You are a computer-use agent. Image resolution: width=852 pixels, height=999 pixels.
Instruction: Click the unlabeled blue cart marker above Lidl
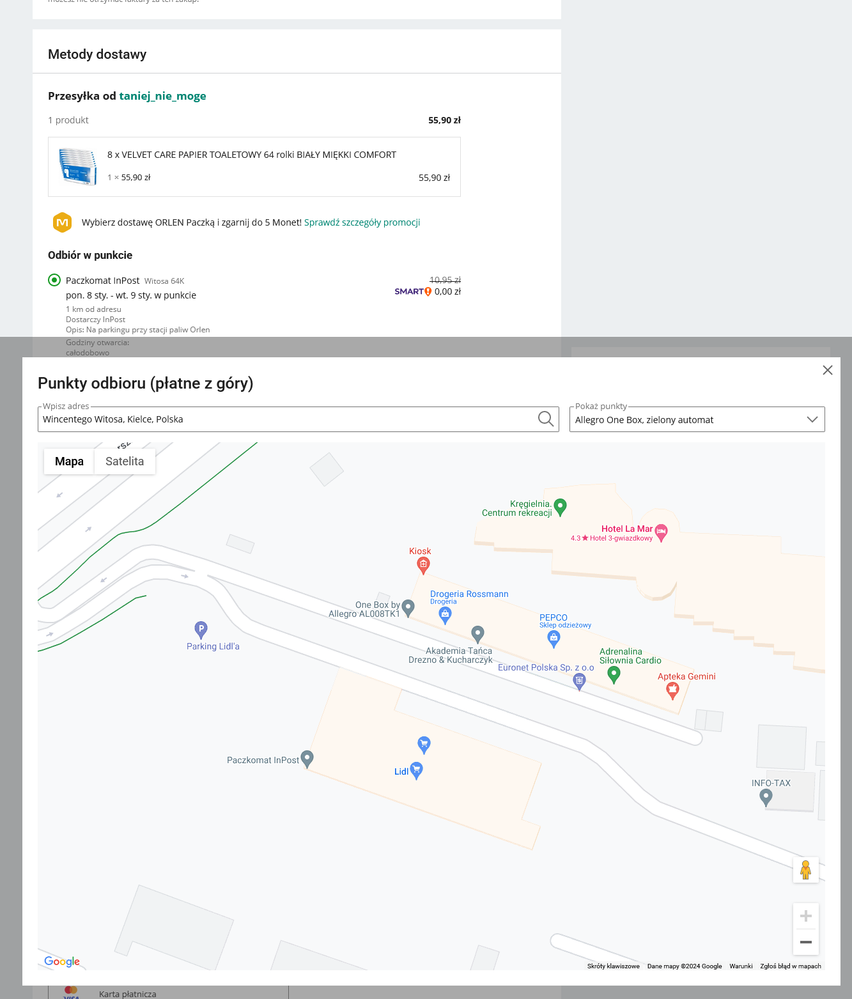pyautogui.click(x=424, y=744)
